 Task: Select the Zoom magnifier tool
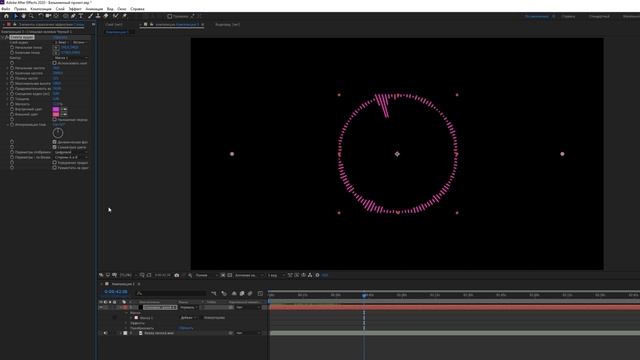point(31,16)
